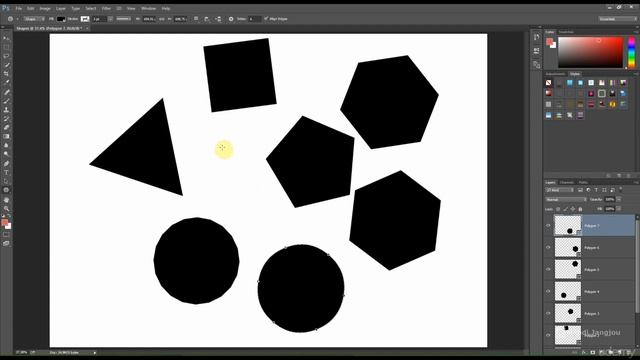Select the Gradient tool
Screen dimensions: 640x360
click(x=6, y=136)
